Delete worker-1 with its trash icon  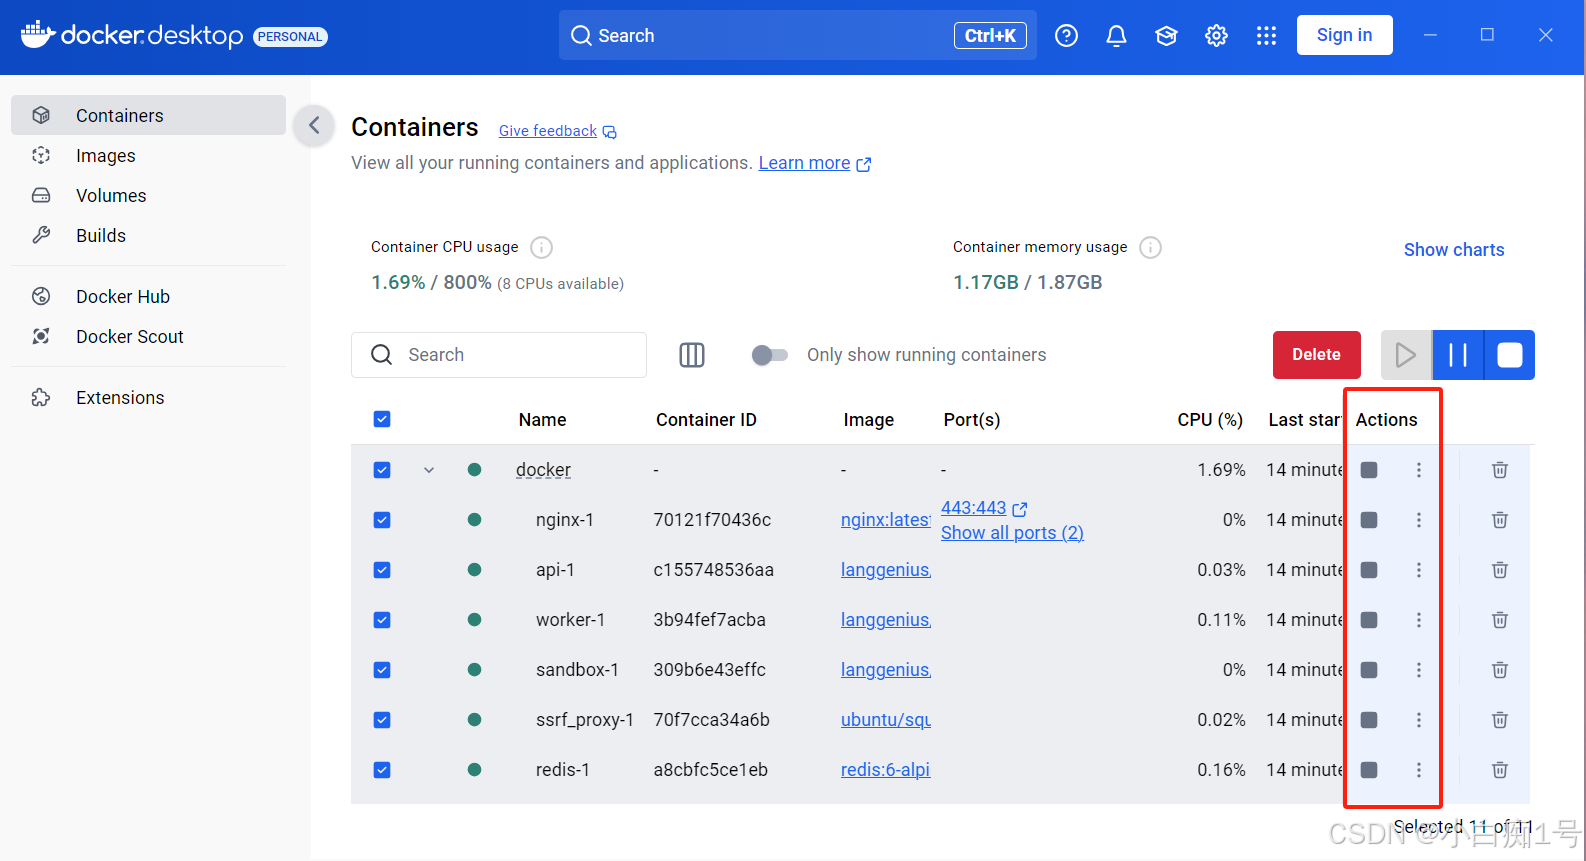pos(1500,620)
